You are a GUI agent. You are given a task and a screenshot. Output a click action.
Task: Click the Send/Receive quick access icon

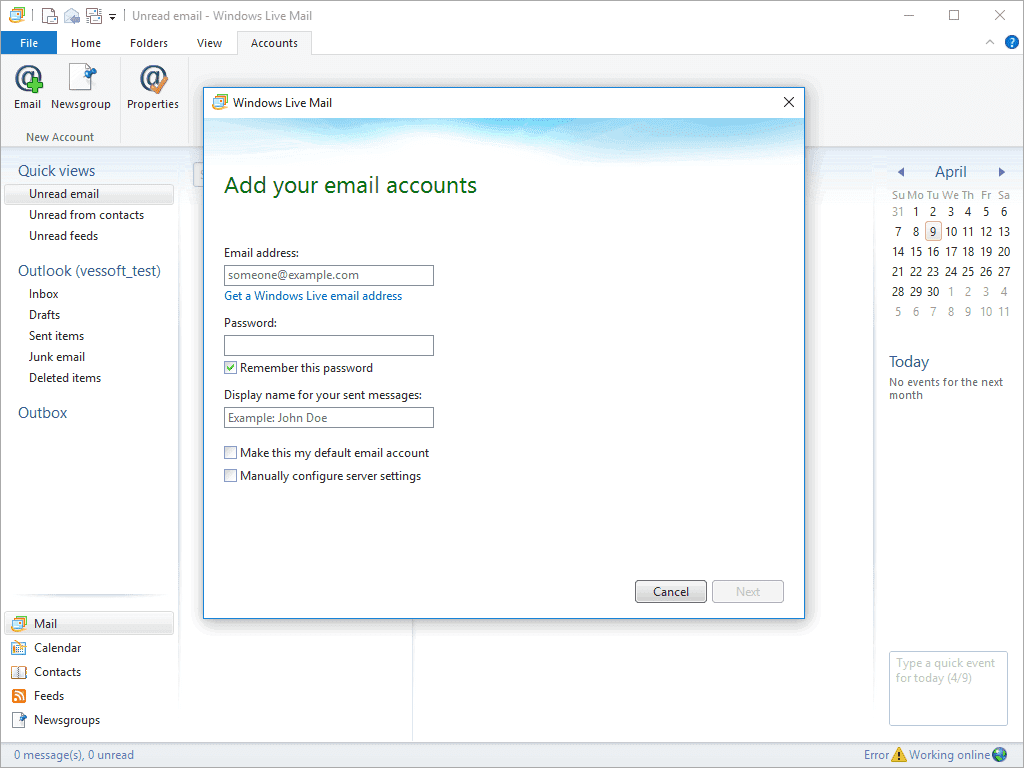(94, 15)
